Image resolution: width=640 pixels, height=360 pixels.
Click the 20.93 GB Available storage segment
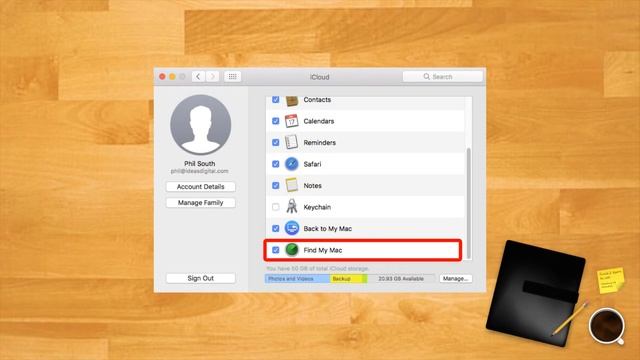click(401, 278)
